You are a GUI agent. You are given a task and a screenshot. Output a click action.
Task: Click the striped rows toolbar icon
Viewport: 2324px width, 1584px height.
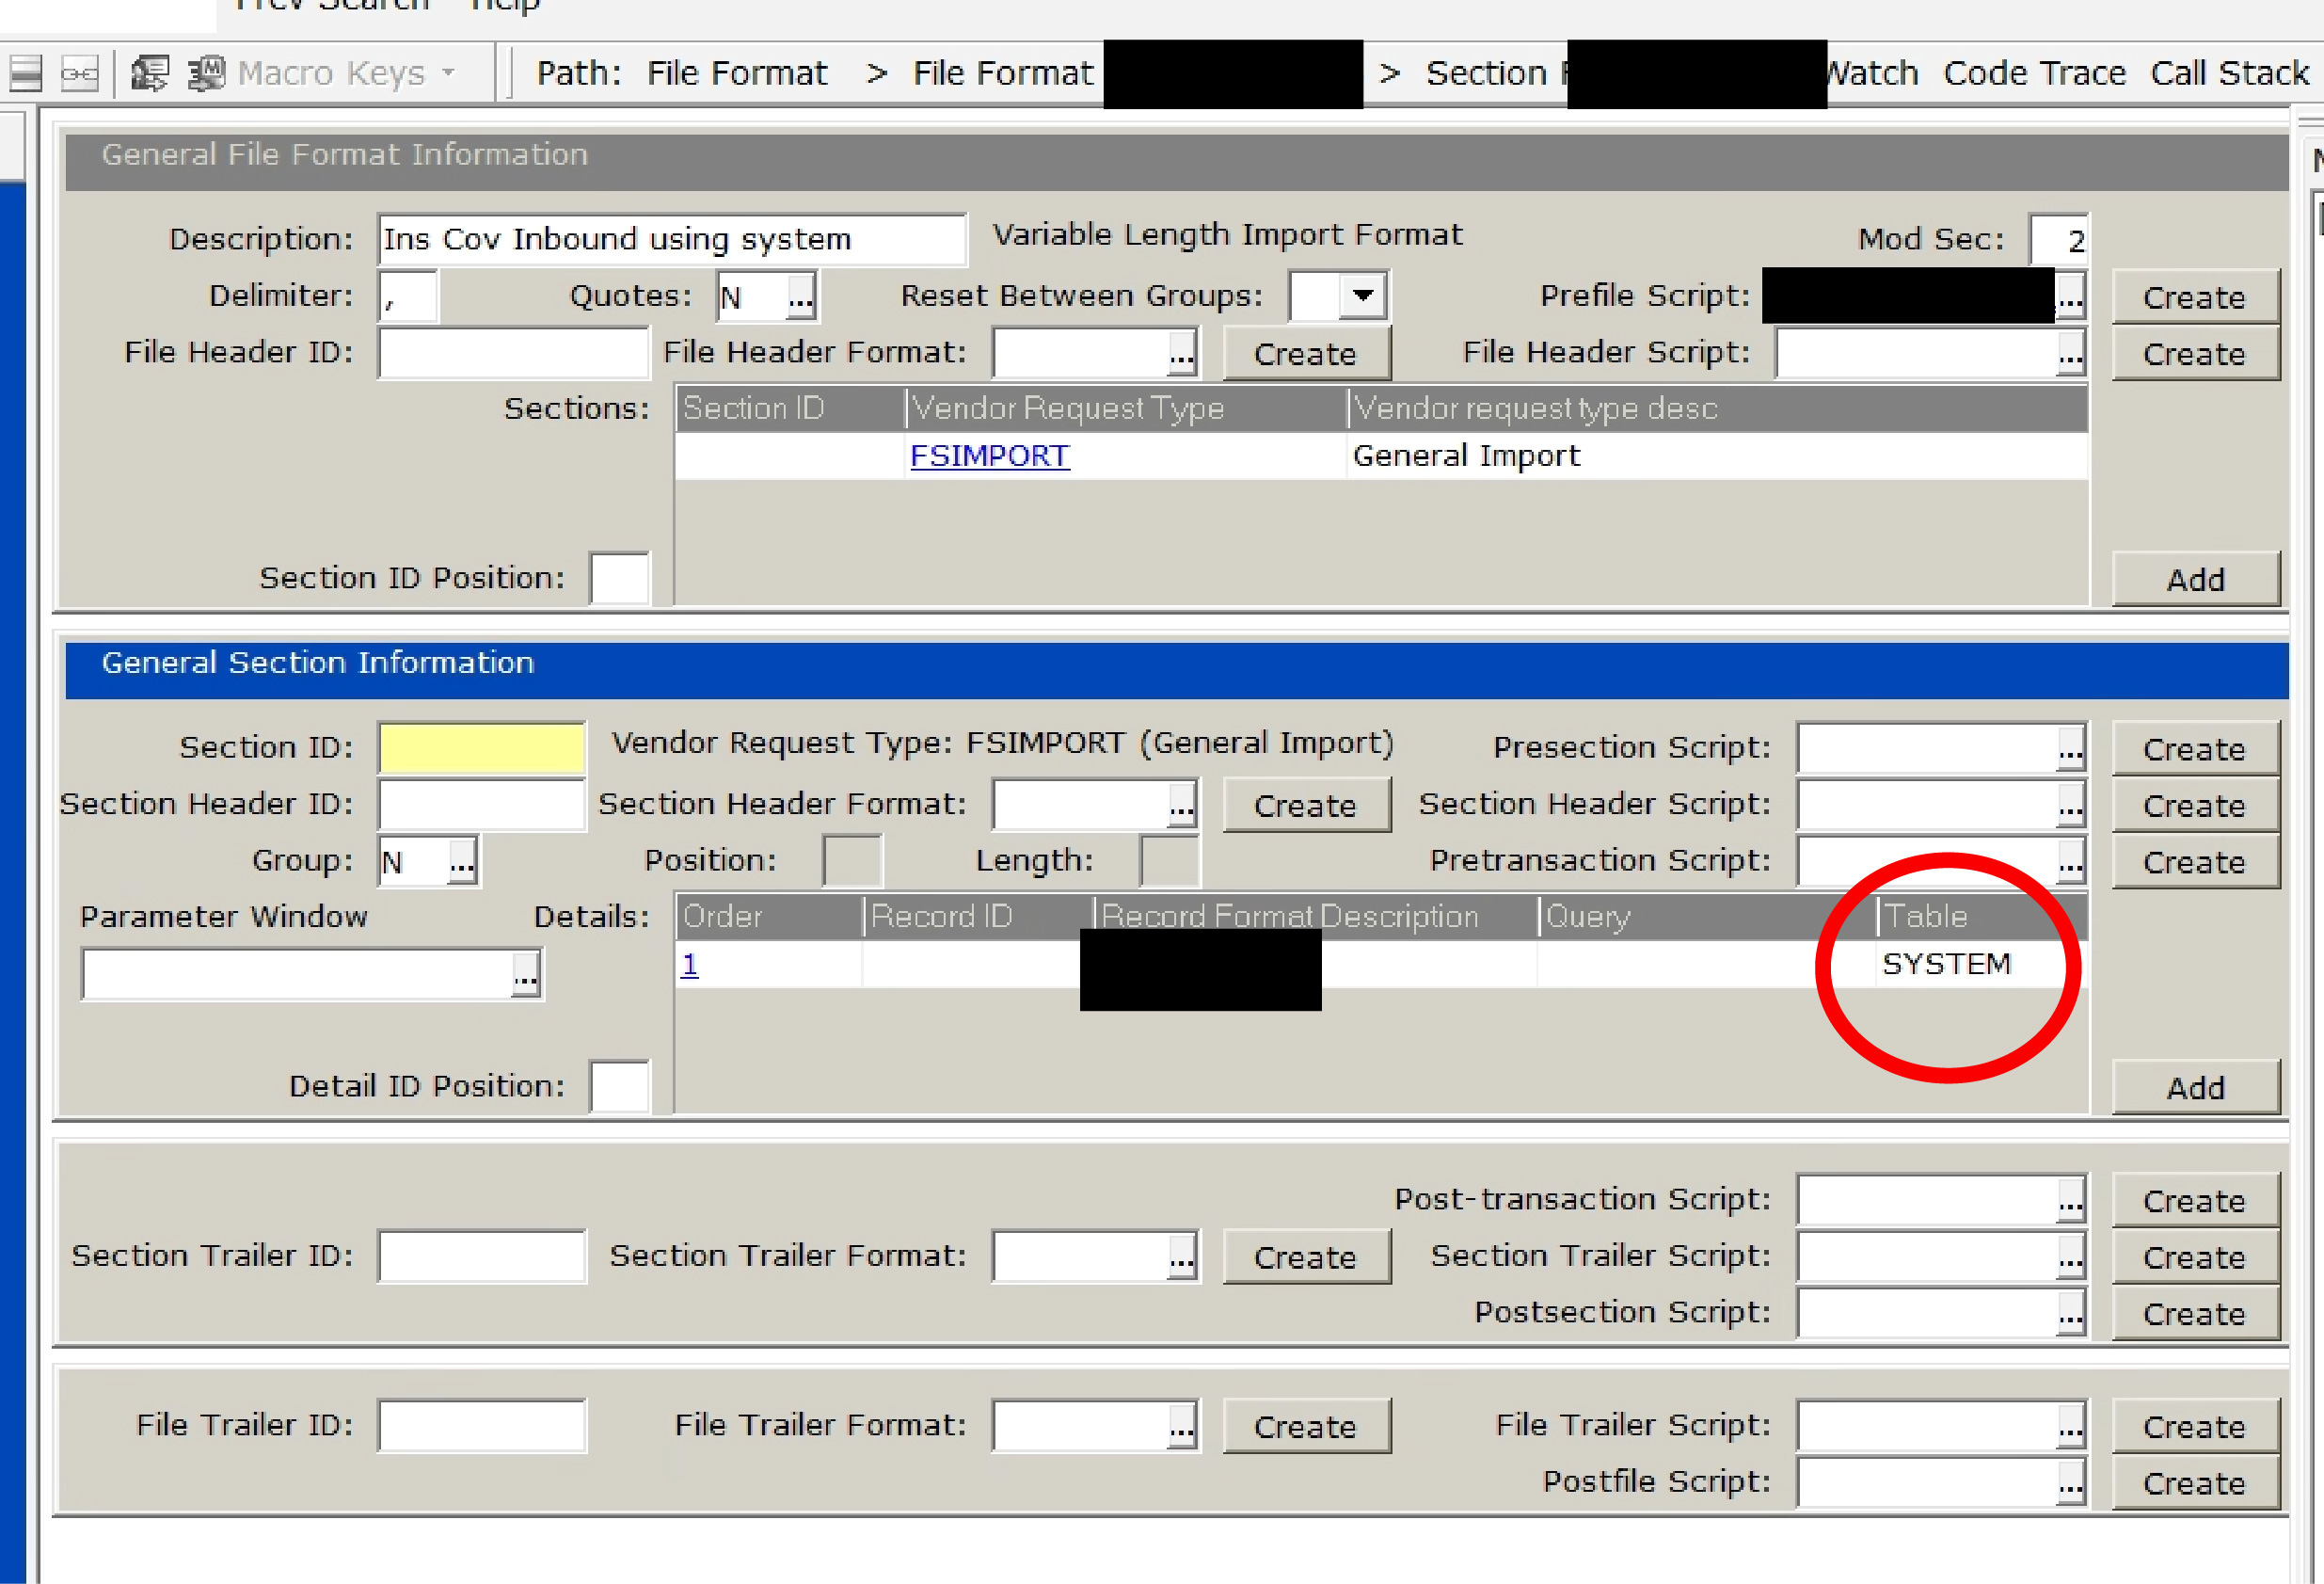click(25, 73)
